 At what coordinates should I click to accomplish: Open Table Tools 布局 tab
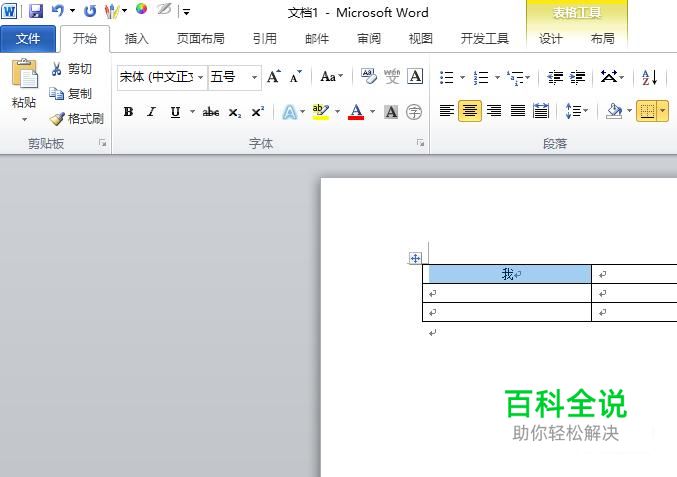(602, 39)
